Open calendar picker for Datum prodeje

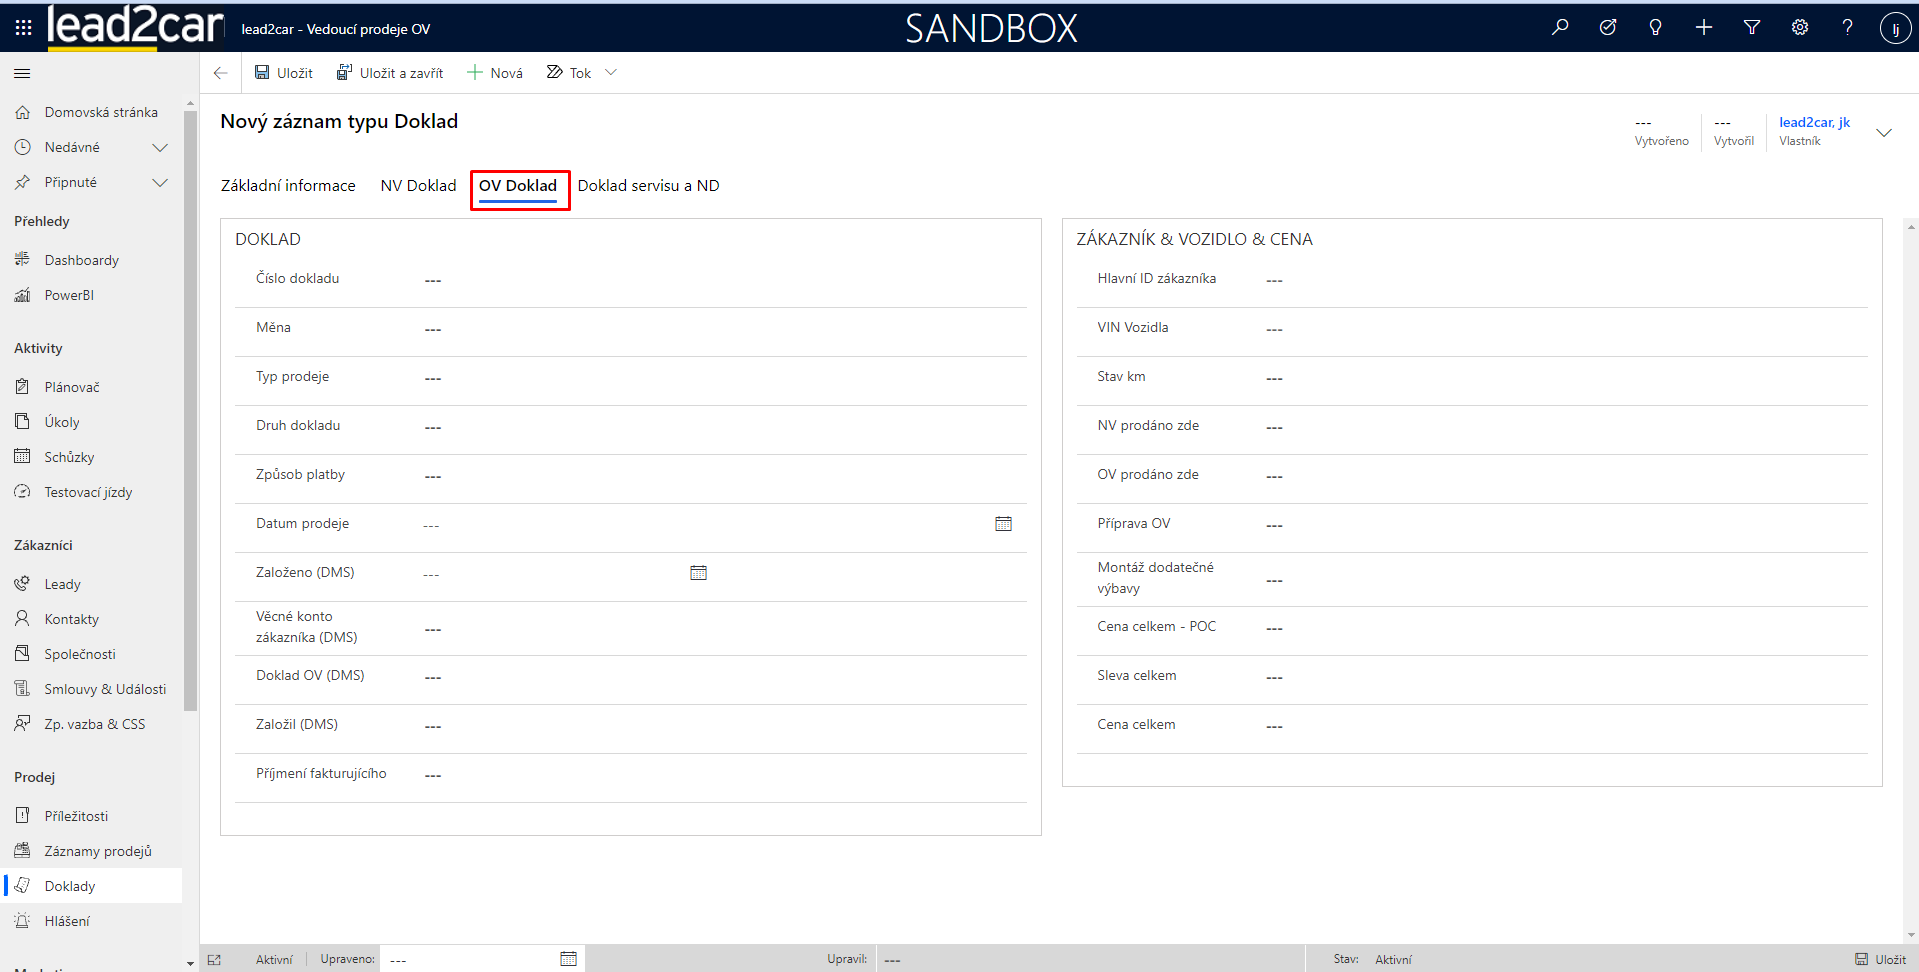pyautogui.click(x=1003, y=524)
